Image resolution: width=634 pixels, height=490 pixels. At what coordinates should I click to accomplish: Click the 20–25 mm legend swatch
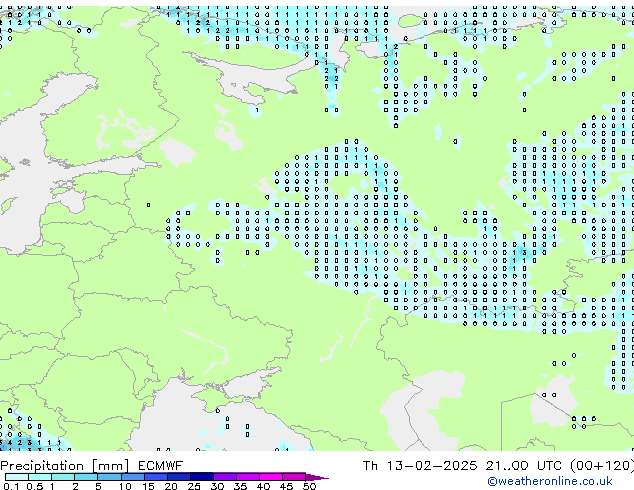179,477
